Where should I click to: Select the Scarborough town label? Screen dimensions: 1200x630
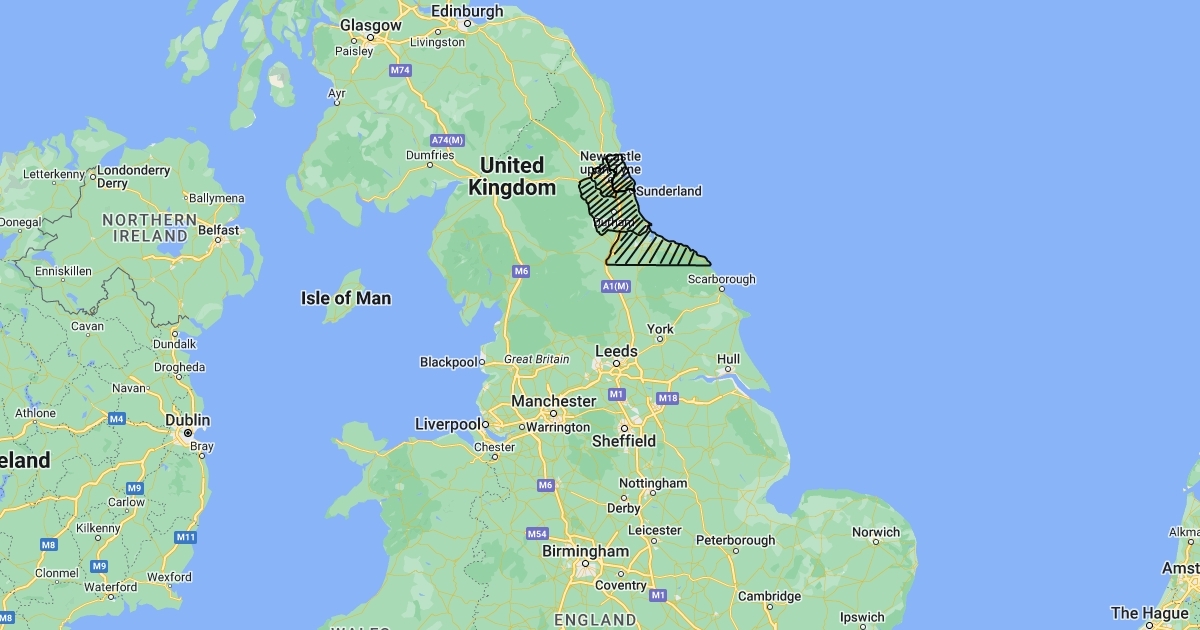click(x=721, y=278)
